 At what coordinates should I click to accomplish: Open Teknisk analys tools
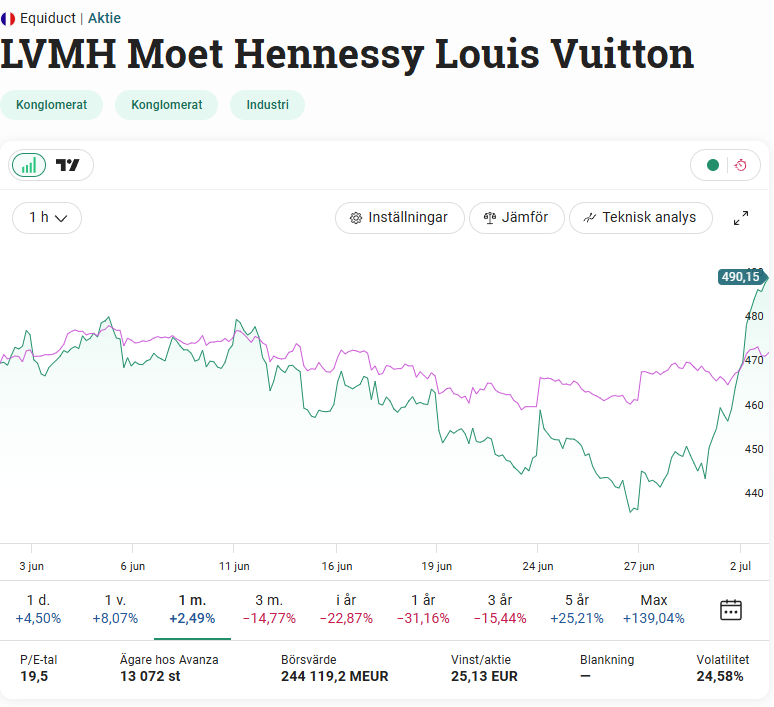[641, 218]
